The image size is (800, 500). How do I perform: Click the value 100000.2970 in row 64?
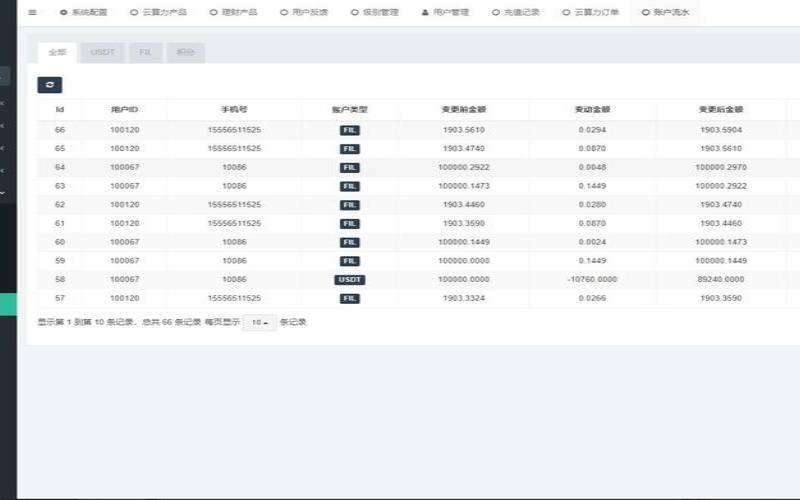point(721,167)
